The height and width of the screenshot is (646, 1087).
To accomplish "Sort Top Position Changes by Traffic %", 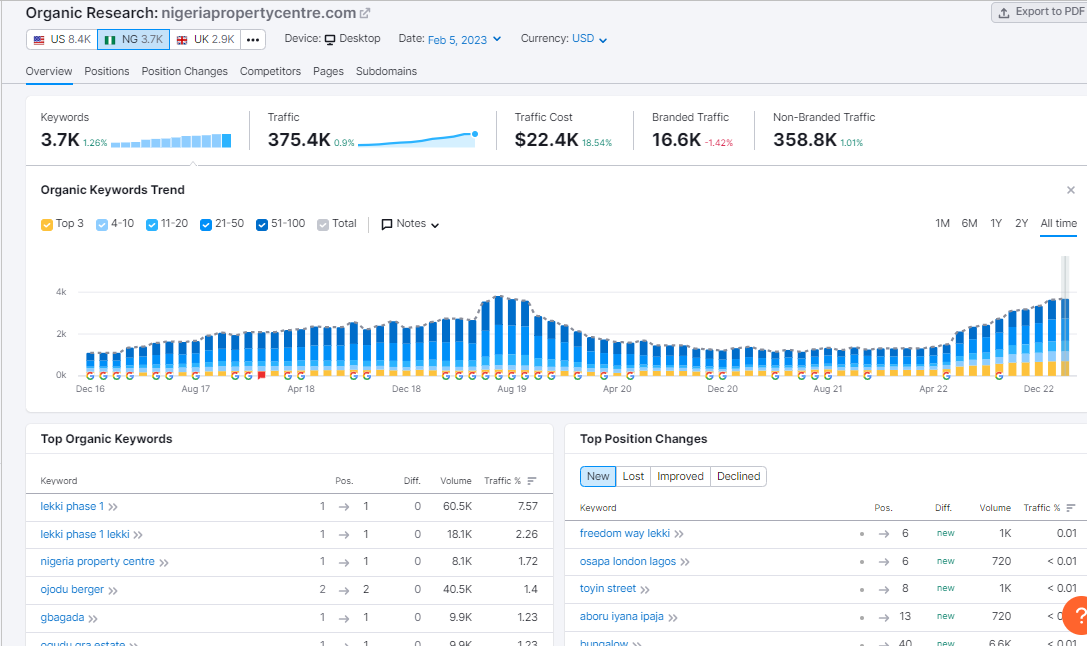I will click(1050, 507).
